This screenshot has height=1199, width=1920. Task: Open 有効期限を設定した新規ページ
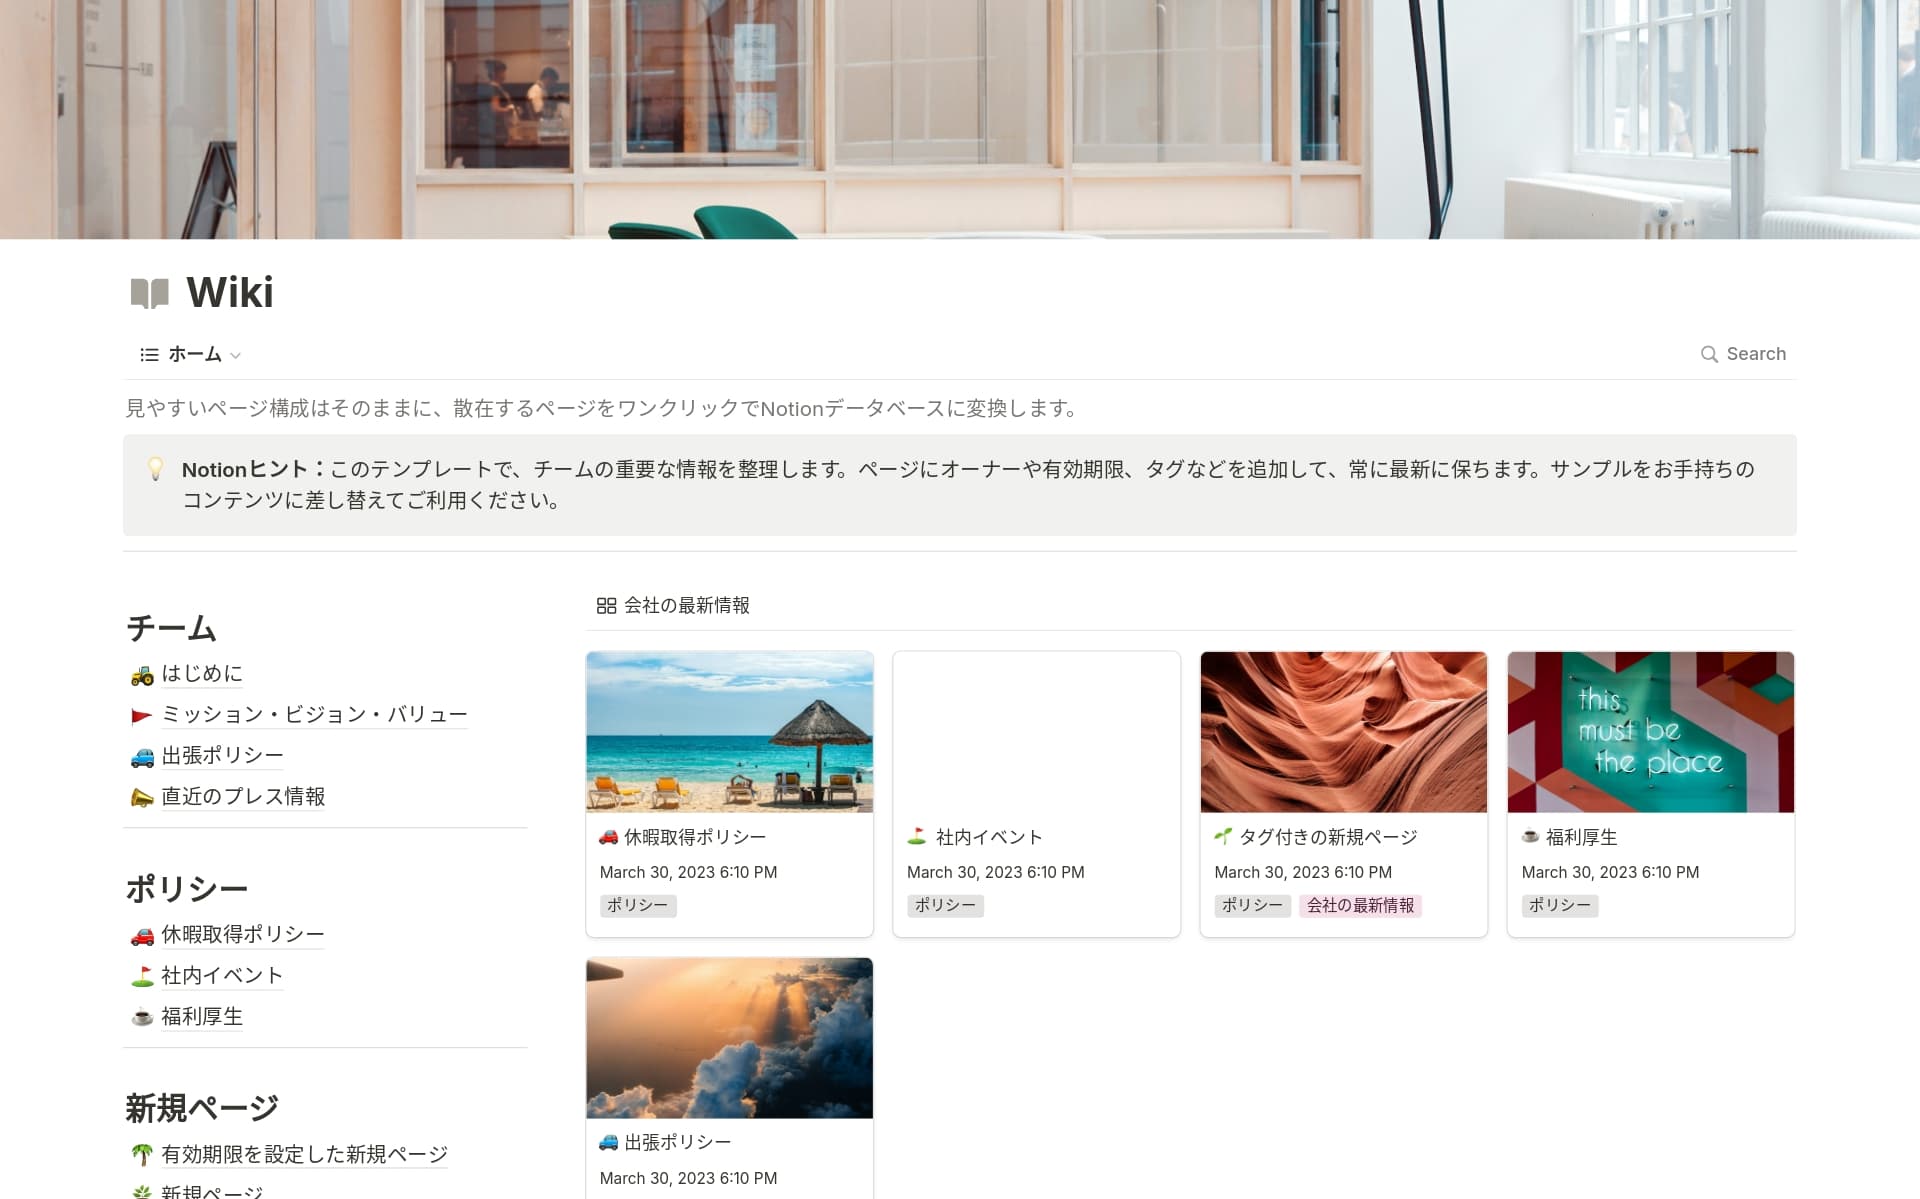pos(305,1153)
